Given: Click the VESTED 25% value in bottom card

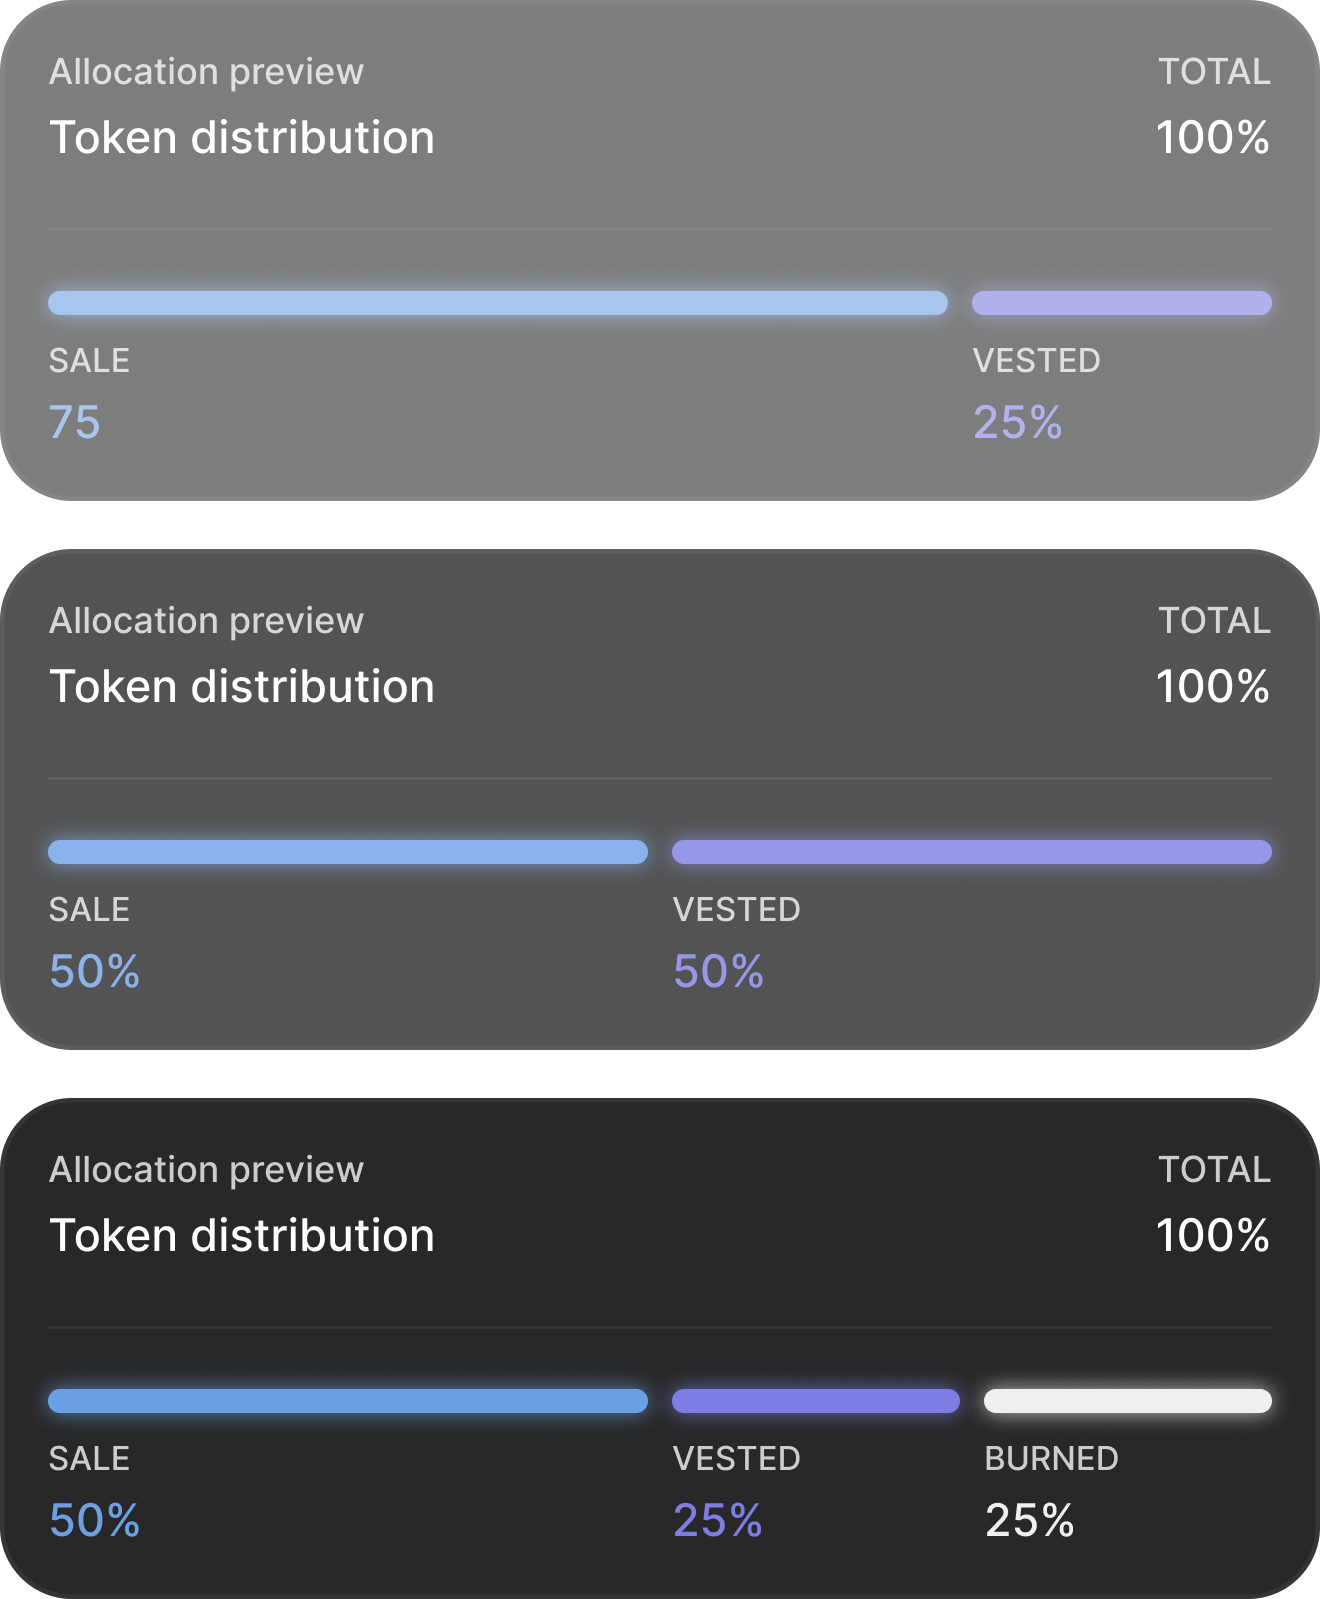Looking at the screenshot, I should [x=717, y=1520].
